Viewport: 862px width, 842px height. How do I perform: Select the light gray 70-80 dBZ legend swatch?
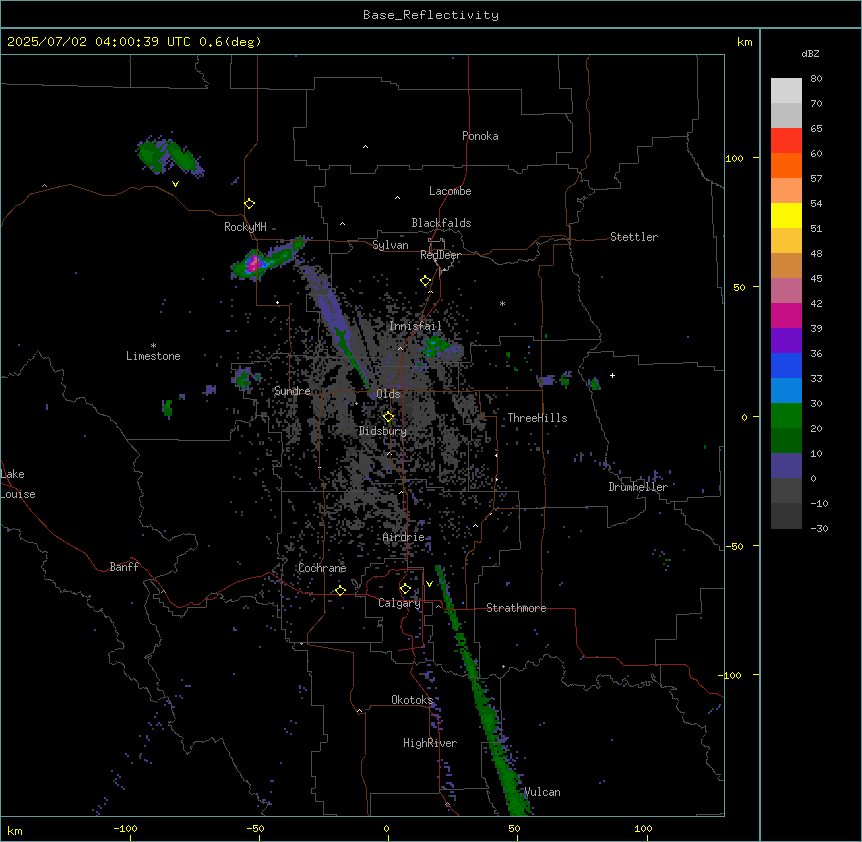click(x=786, y=91)
